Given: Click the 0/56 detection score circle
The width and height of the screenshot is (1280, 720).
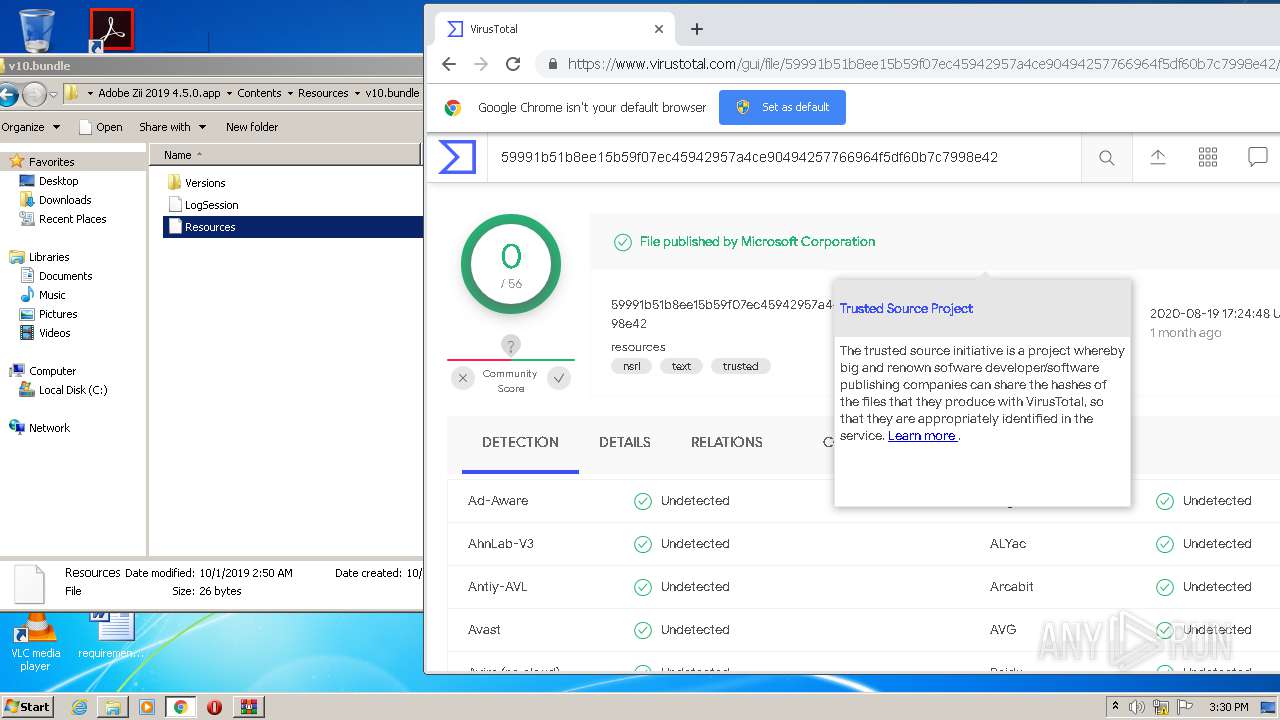Looking at the screenshot, I should (511, 264).
